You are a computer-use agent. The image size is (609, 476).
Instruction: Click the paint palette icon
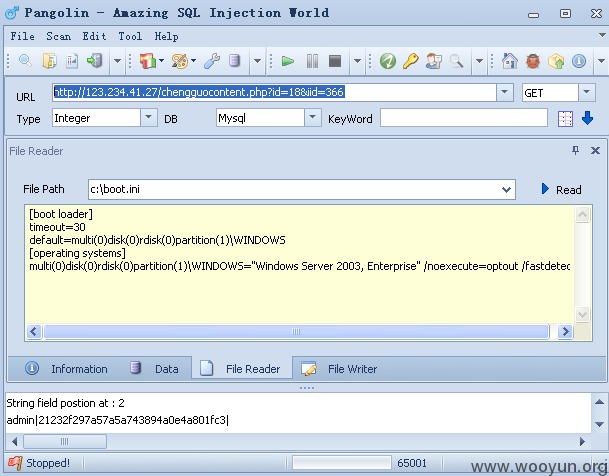(x=179, y=61)
